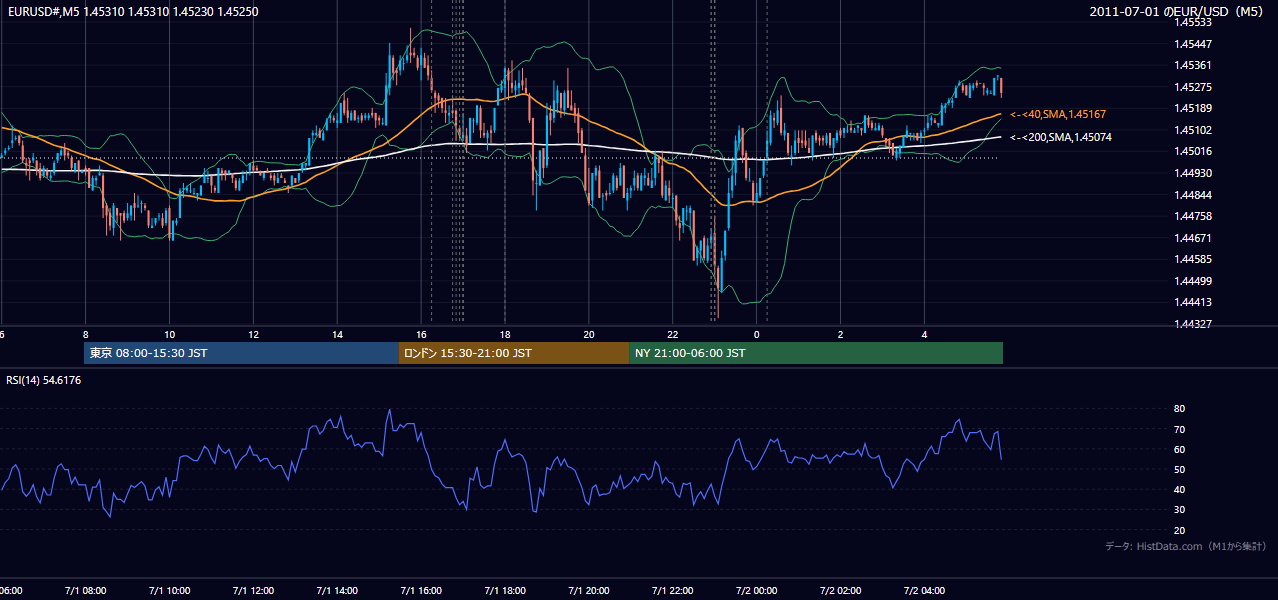Click hour tick 22 under price chart
This screenshot has height=600, width=1278.
pyautogui.click(x=673, y=334)
